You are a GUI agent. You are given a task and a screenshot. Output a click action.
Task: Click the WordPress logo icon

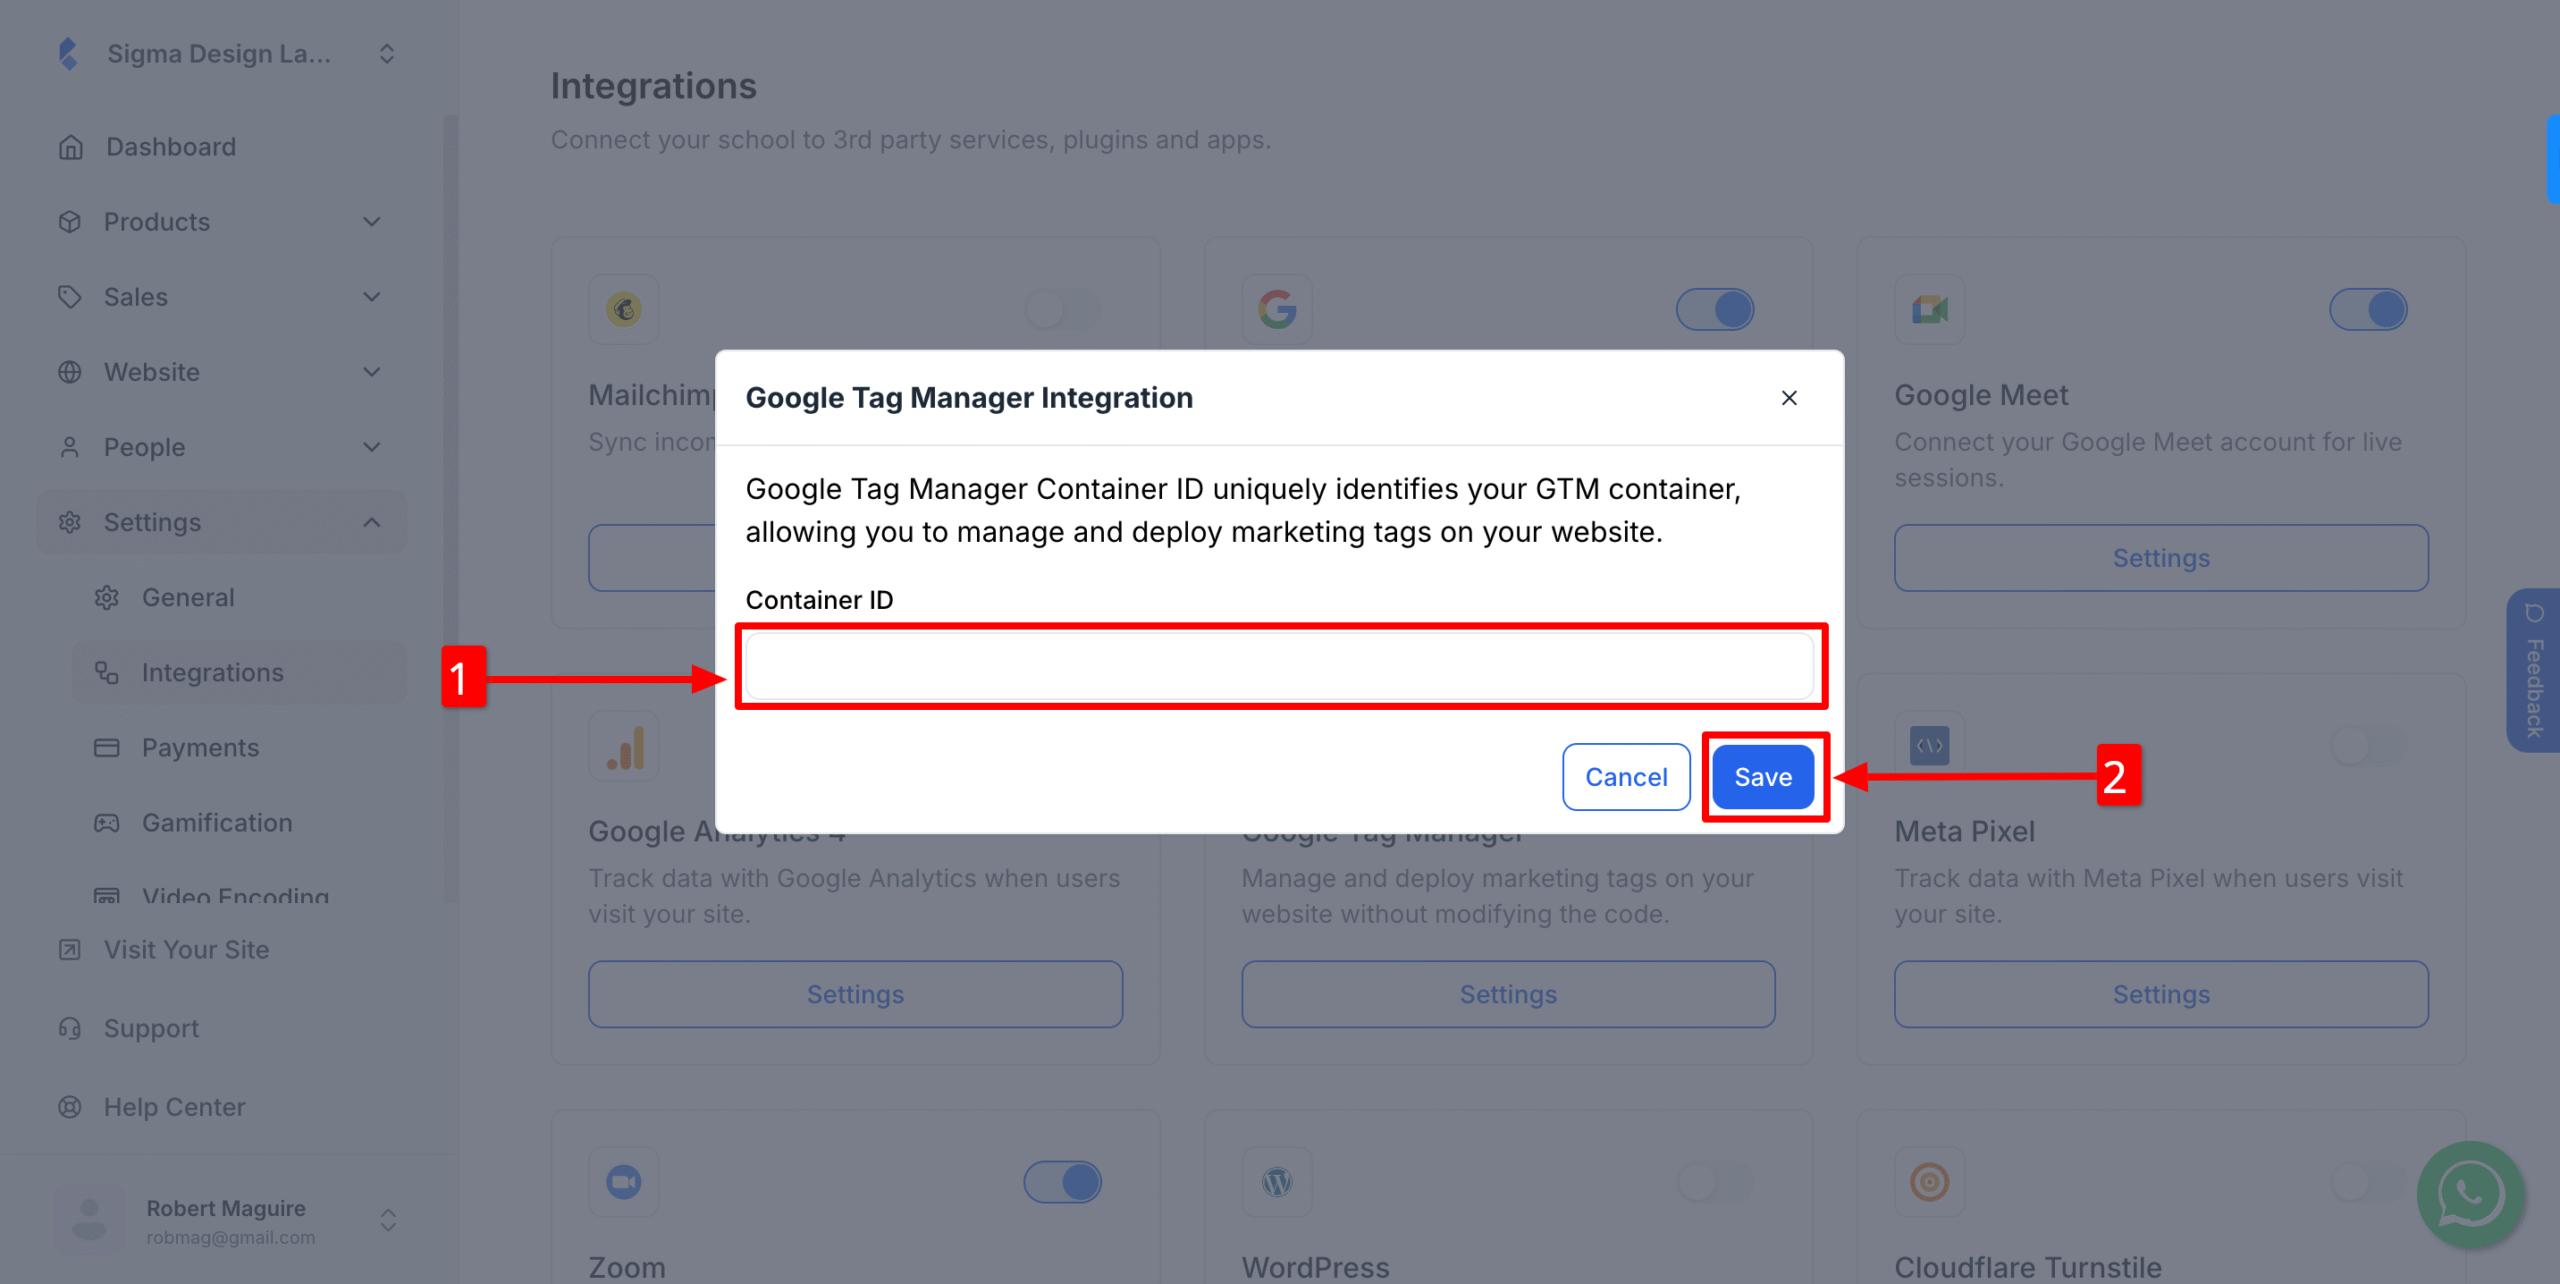1277,1181
